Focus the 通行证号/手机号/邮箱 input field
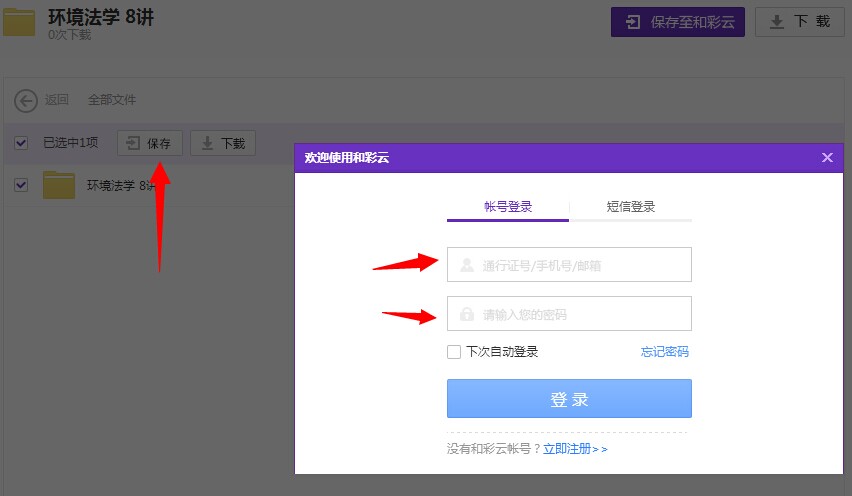The width and height of the screenshot is (852, 496). pyautogui.click(x=569, y=265)
